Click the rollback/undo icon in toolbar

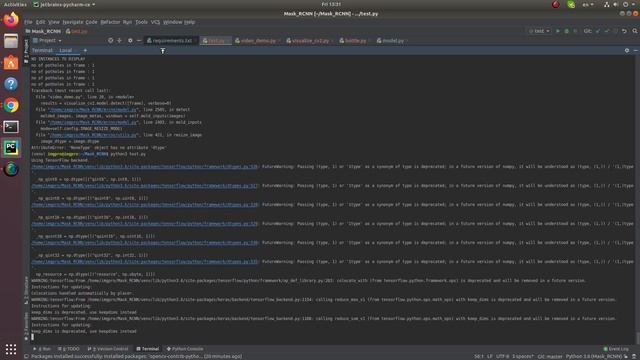coord(624,31)
